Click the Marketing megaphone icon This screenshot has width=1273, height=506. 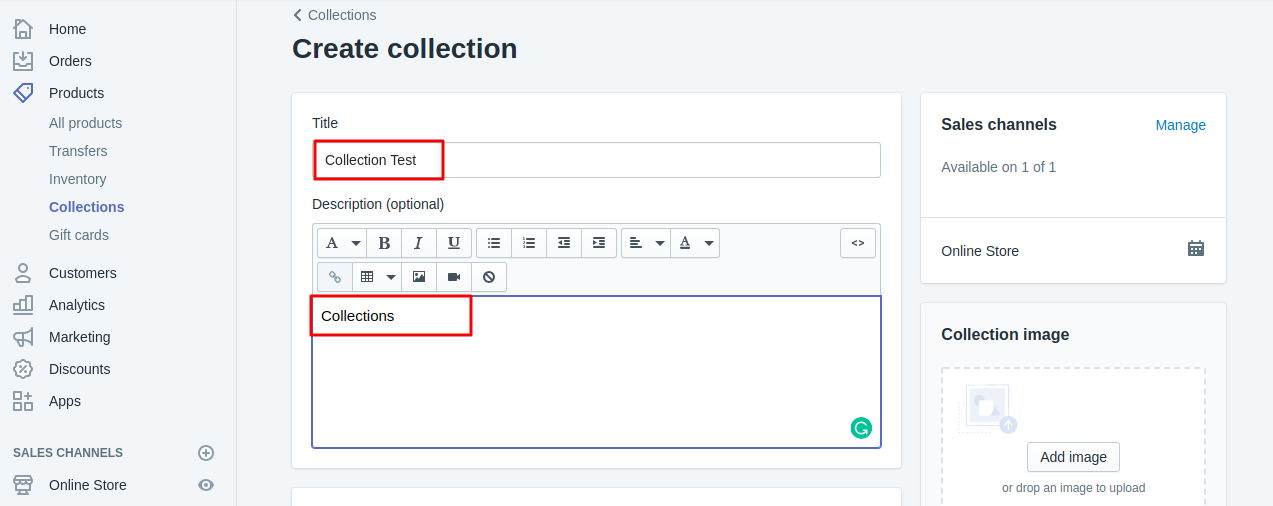(23, 337)
